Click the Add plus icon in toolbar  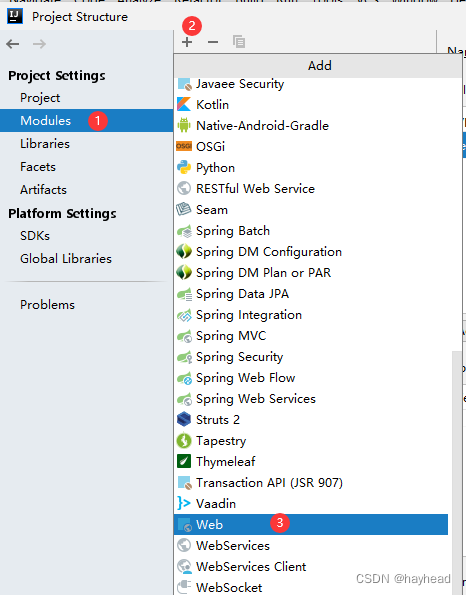click(x=187, y=42)
